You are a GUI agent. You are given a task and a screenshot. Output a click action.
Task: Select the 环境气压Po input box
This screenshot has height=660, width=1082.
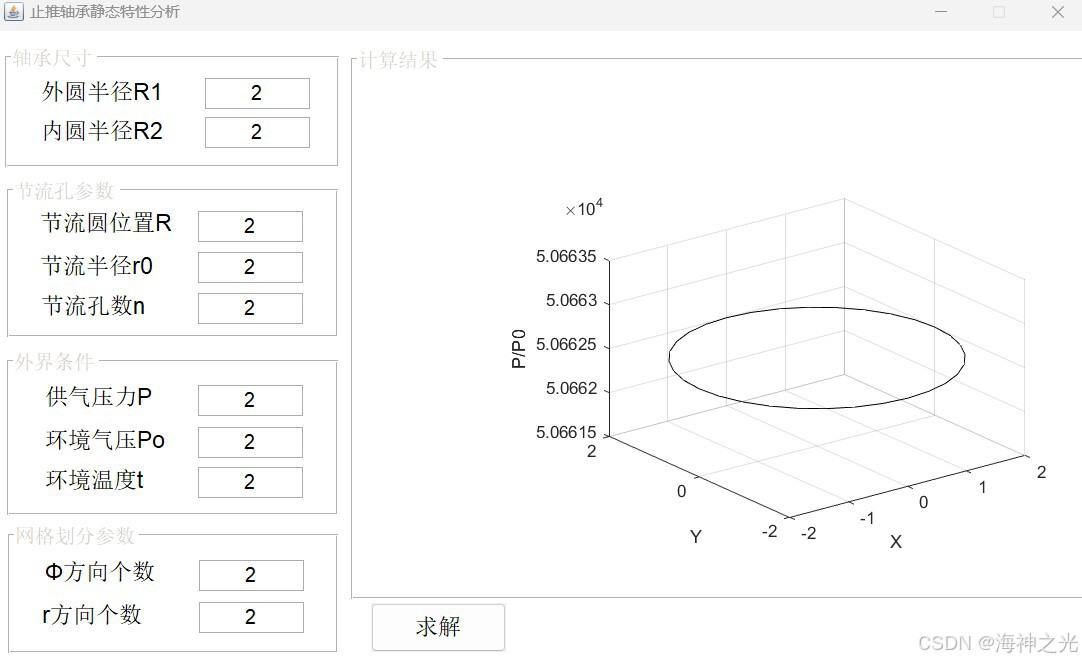[250, 441]
